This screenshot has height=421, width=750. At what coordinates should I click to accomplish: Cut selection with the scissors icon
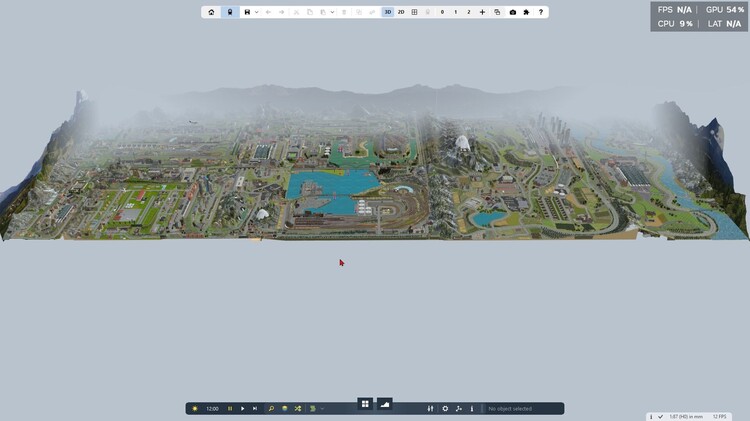297,12
